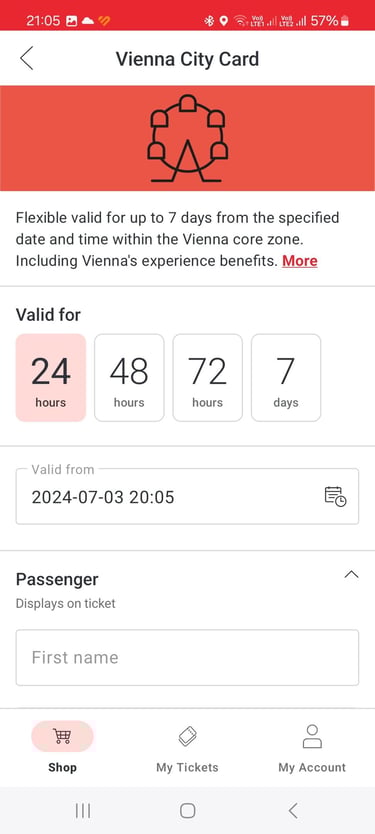This screenshot has width=375, height=834.
Task: Tap Android system back button
Action: pyautogui.click(x=293, y=811)
